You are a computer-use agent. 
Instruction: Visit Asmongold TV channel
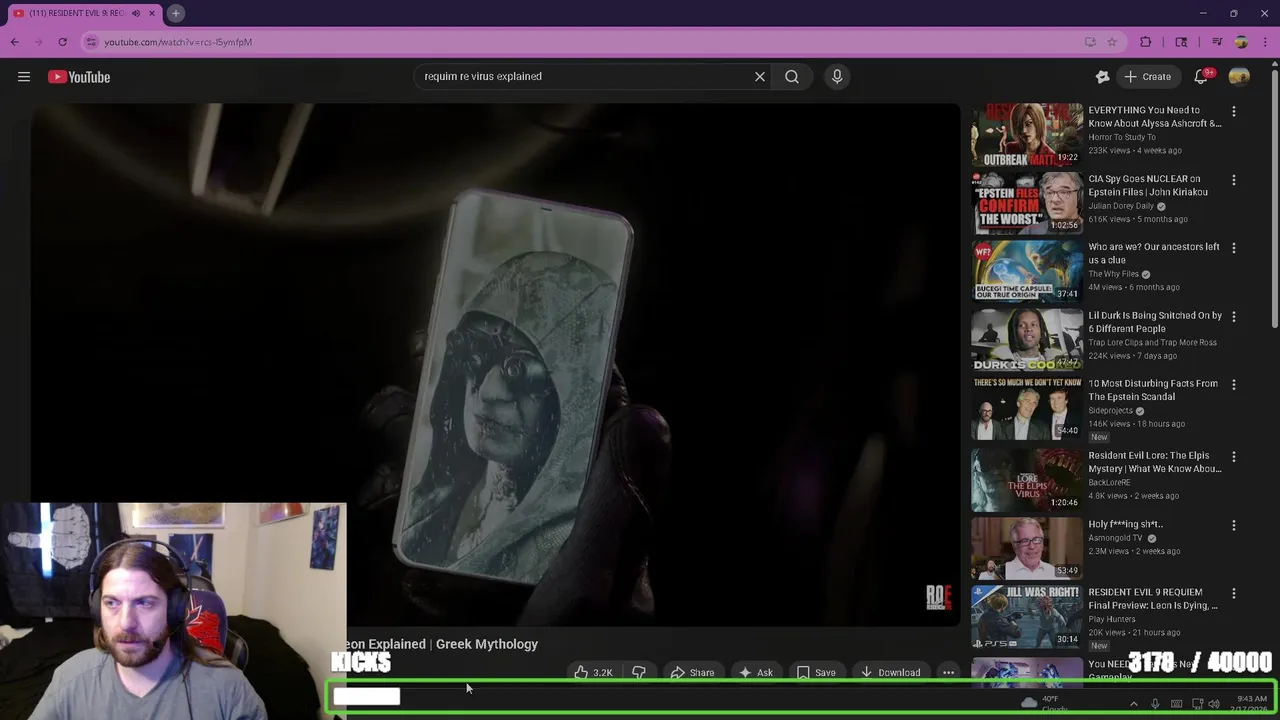click(1115, 538)
